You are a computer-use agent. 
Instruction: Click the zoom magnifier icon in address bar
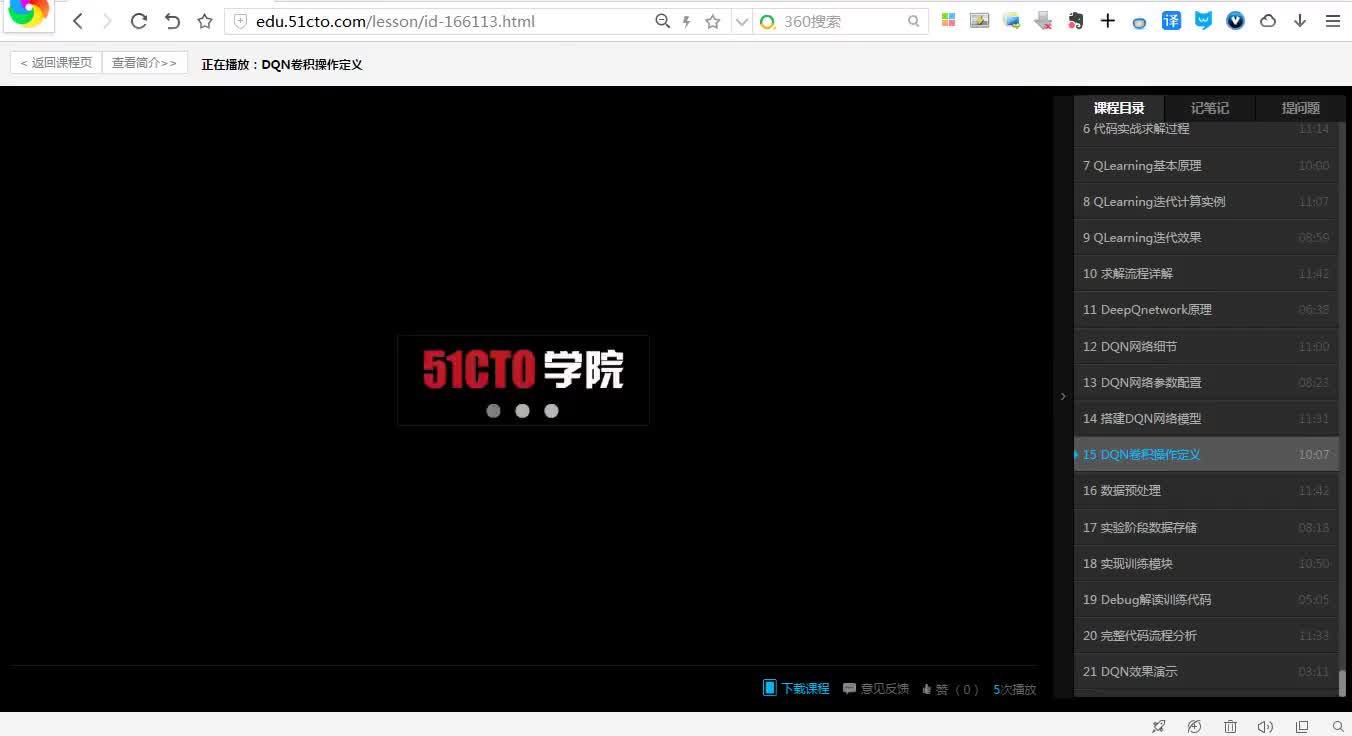coord(662,21)
